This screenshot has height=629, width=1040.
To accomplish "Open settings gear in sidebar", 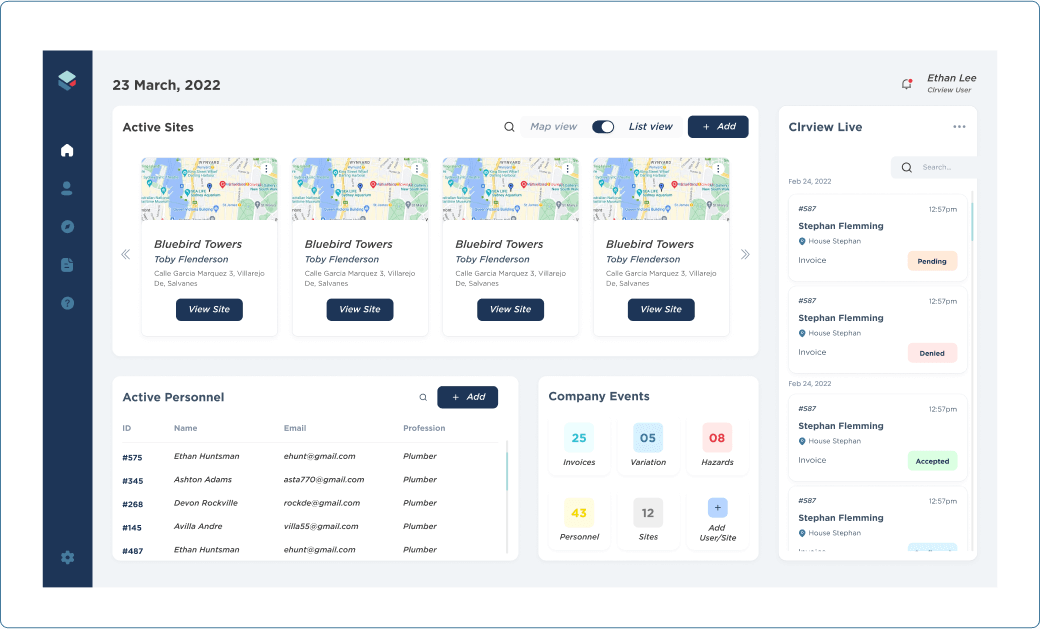I will [x=67, y=557].
